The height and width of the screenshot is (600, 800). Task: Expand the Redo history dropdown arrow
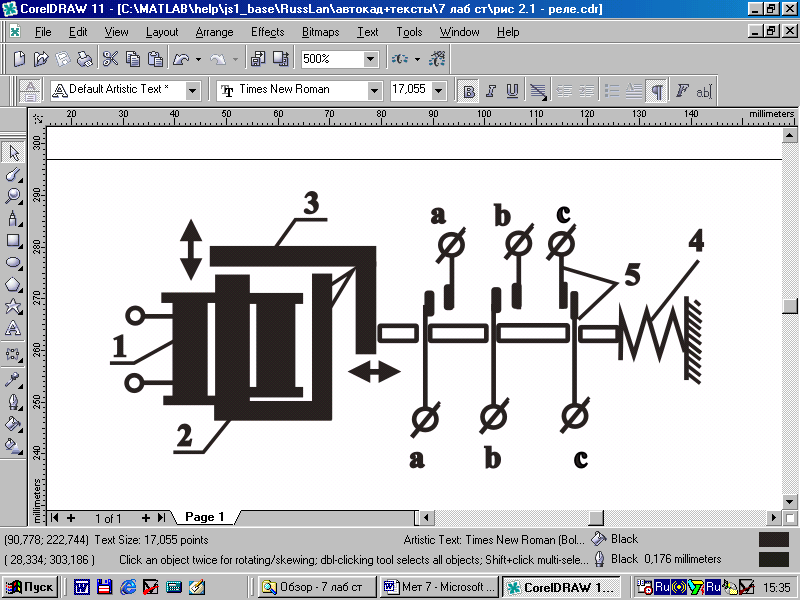pyautogui.click(x=235, y=60)
